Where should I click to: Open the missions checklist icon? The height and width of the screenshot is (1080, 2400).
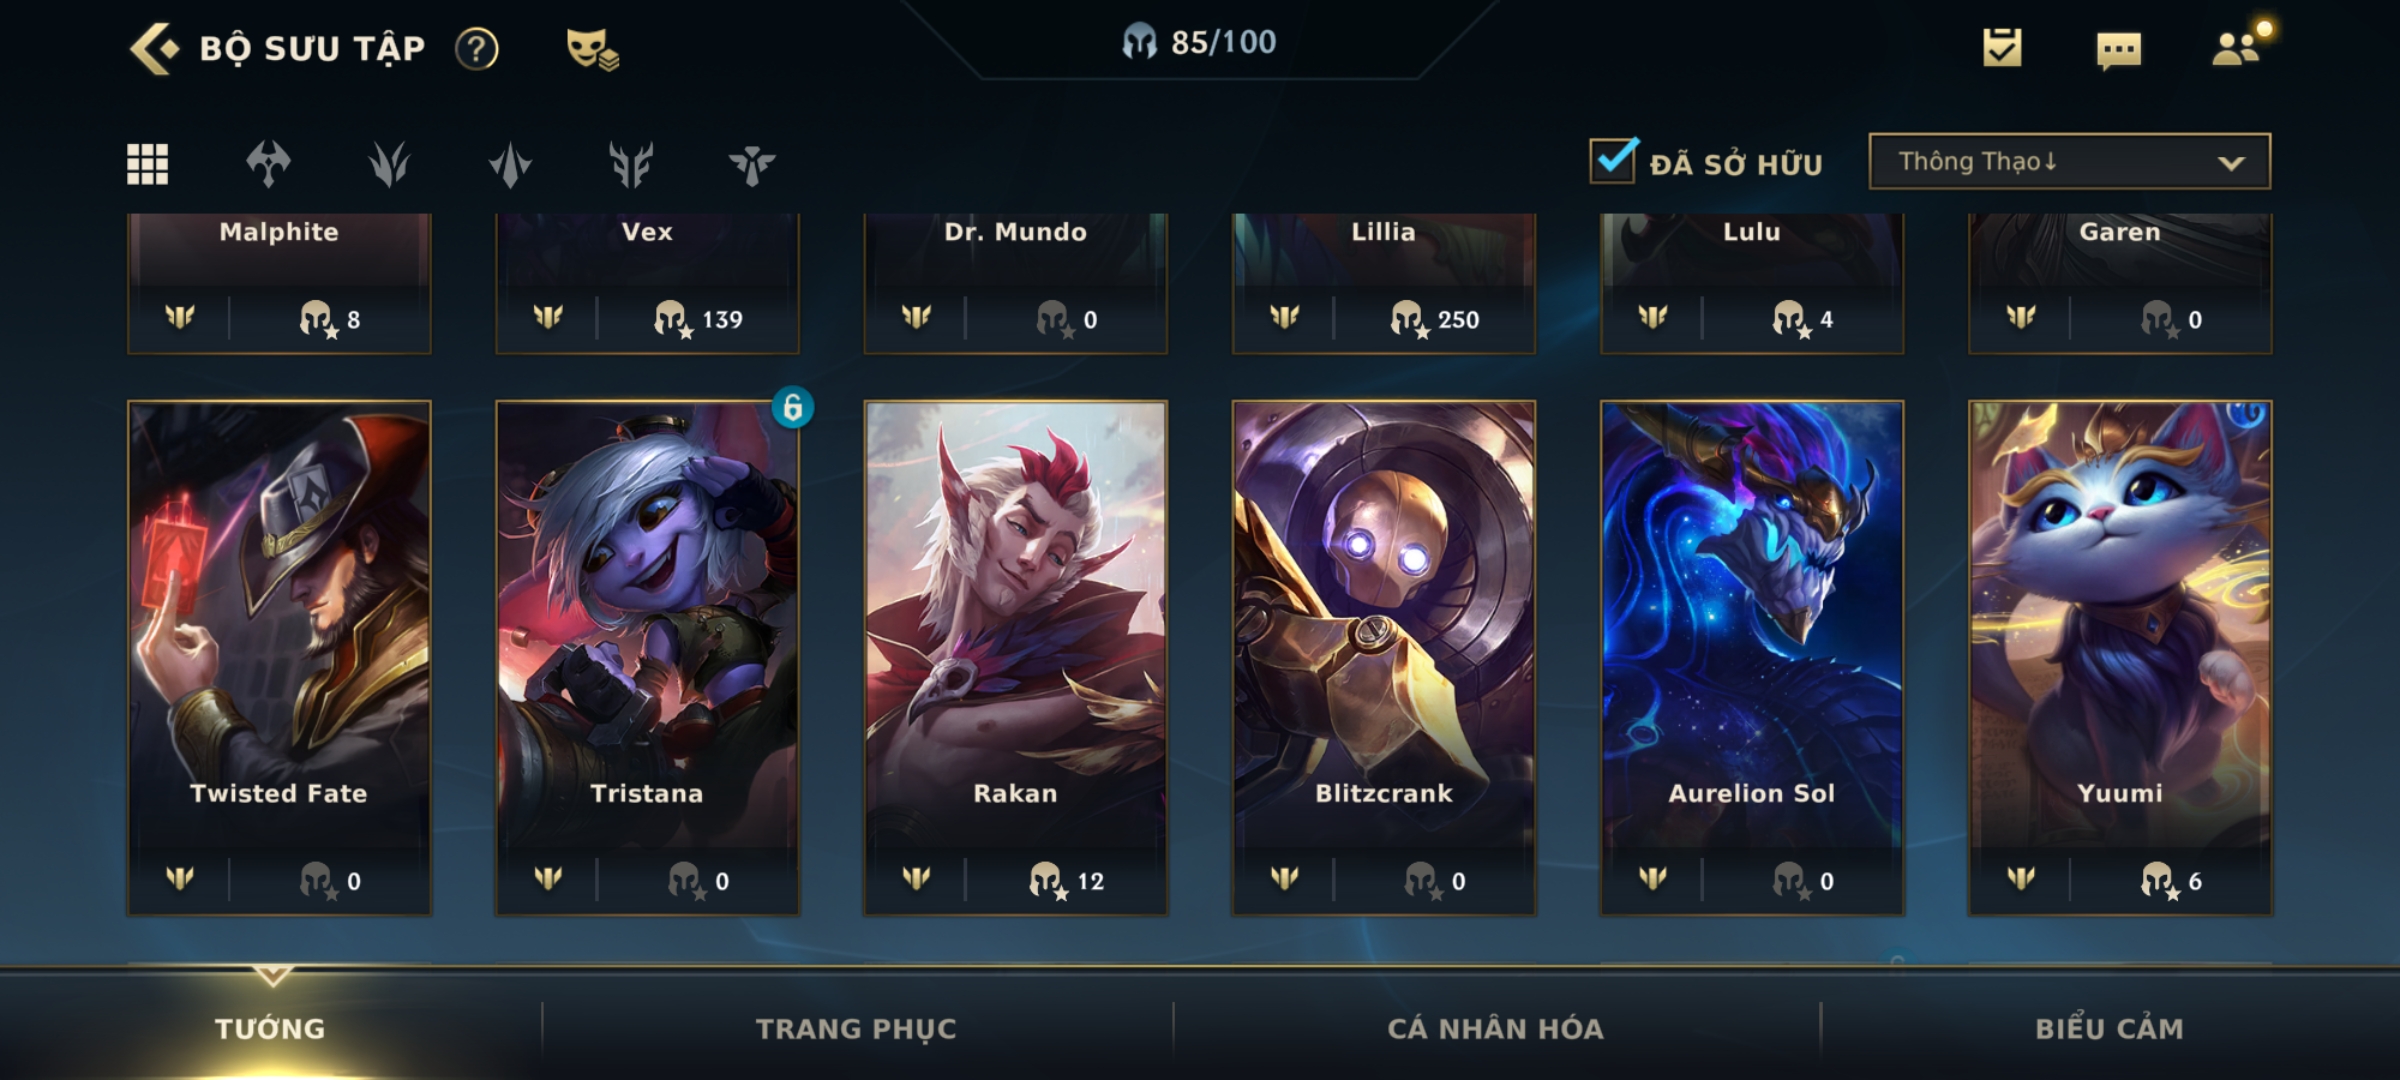pos(2002,47)
